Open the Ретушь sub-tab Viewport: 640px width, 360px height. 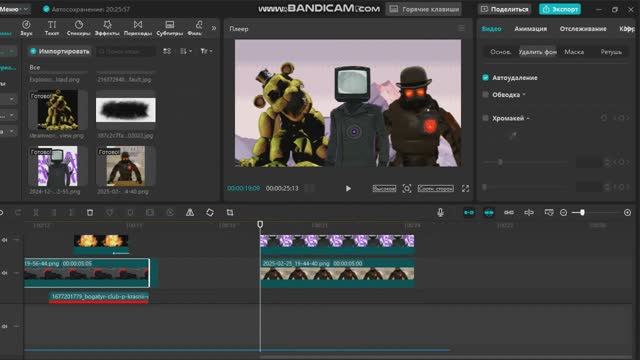click(x=611, y=52)
